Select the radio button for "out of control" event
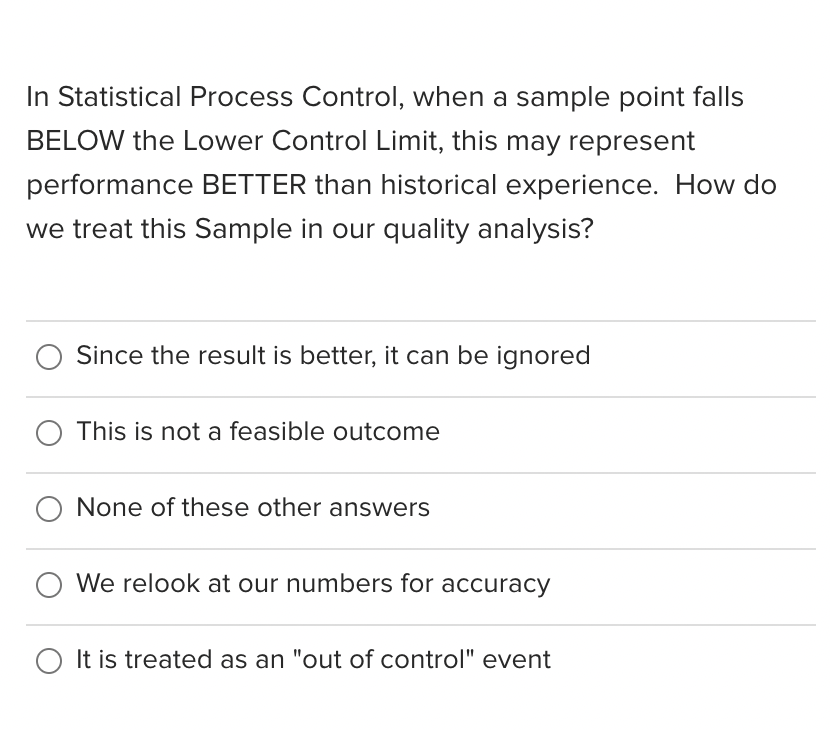The image size is (830, 730). [49, 661]
